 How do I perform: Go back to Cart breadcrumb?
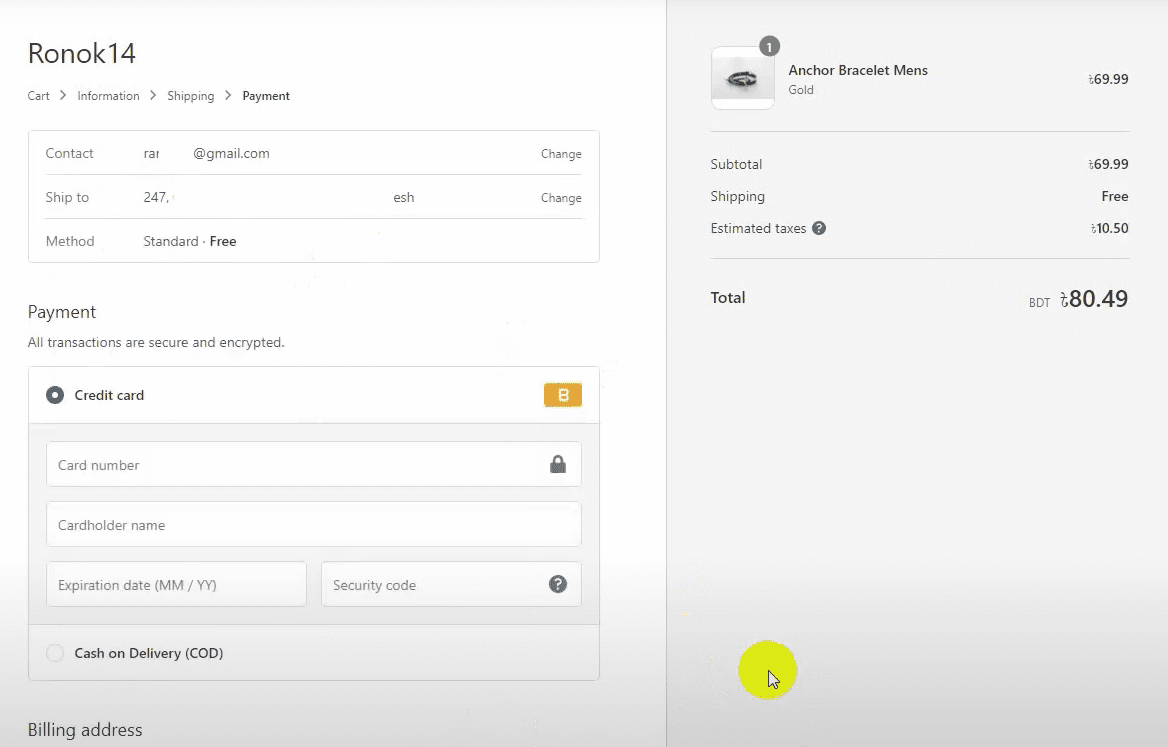pos(38,96)
